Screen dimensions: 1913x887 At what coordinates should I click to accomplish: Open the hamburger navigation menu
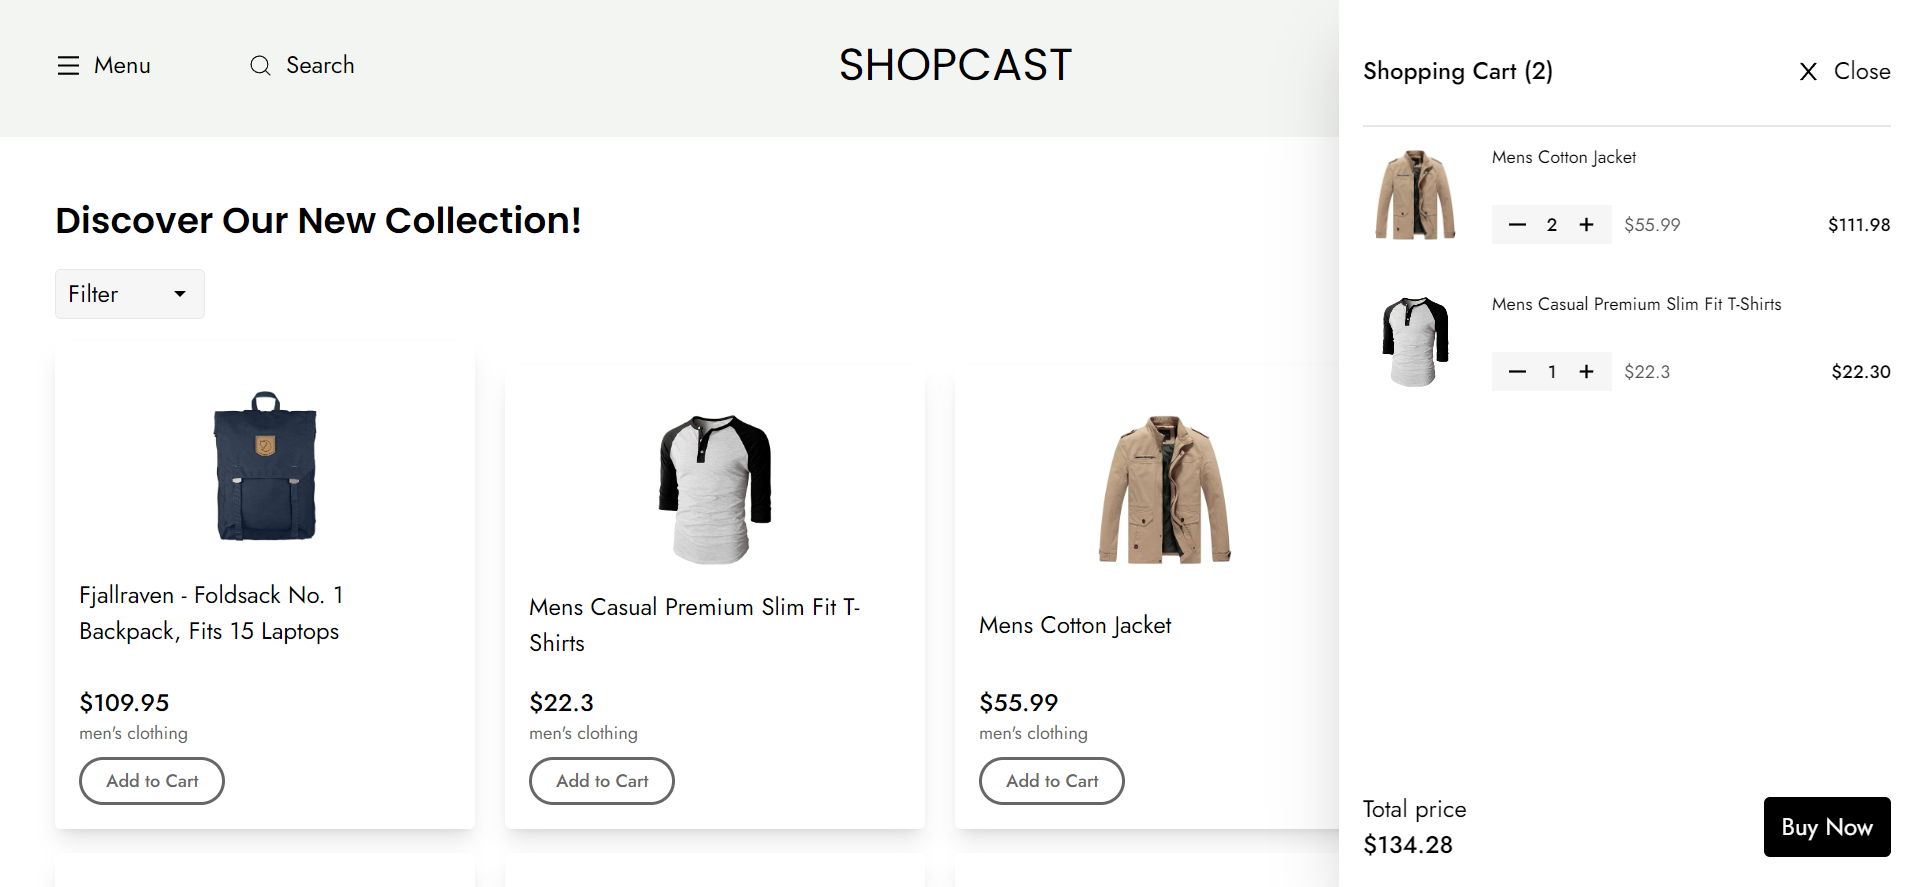pyautogui.click(x=68, y=65)
